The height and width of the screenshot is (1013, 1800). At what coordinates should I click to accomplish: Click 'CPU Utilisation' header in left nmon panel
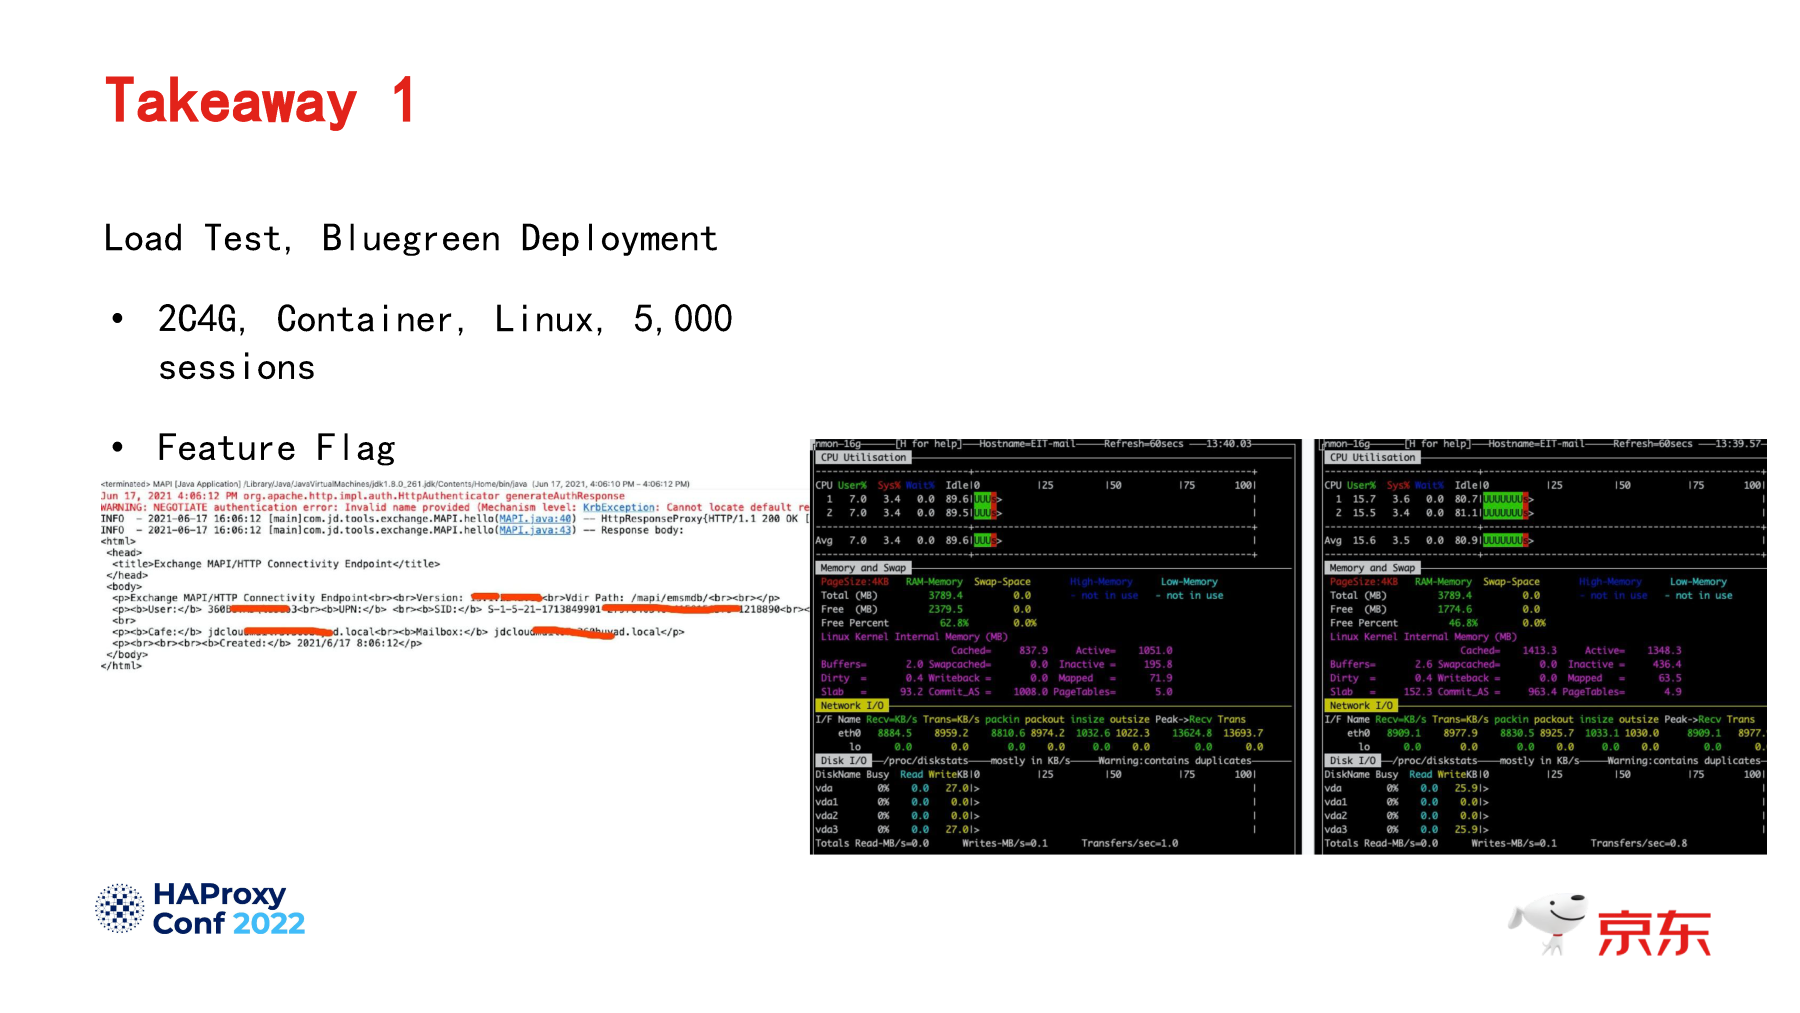[864, 458]
